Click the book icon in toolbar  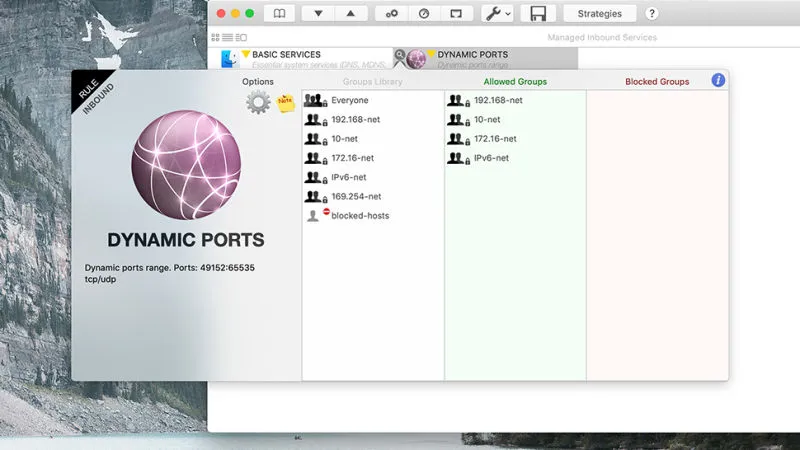(x=279, y=14)
